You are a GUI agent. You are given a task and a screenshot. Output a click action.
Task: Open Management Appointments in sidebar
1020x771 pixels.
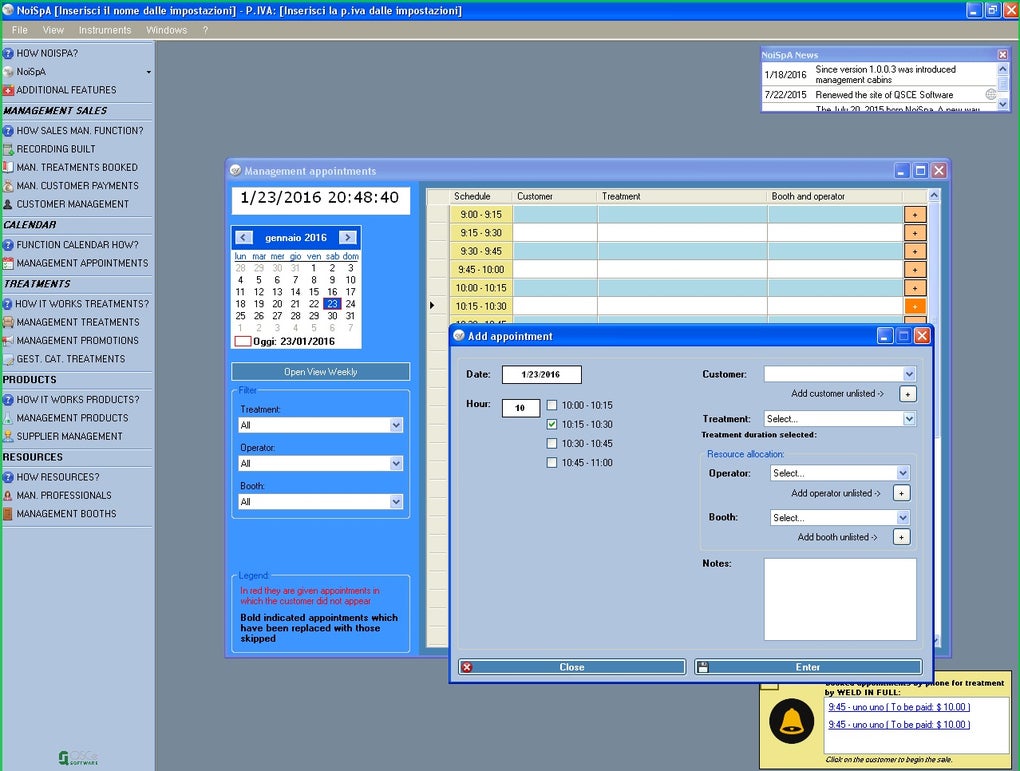(81, 263)
